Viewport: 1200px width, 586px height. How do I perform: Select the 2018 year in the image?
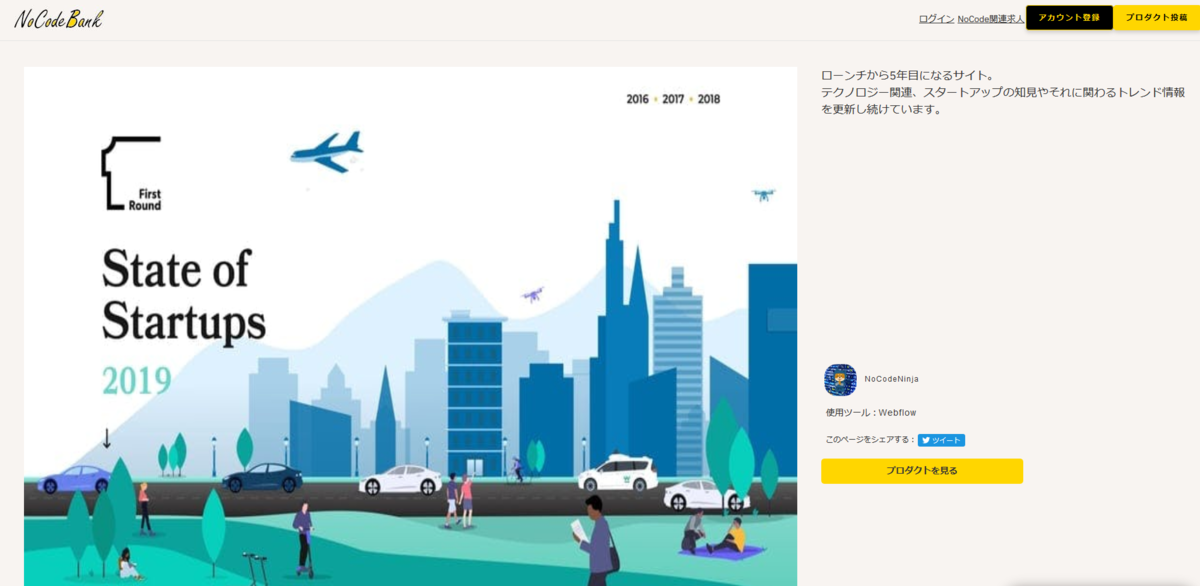(709, 99)
